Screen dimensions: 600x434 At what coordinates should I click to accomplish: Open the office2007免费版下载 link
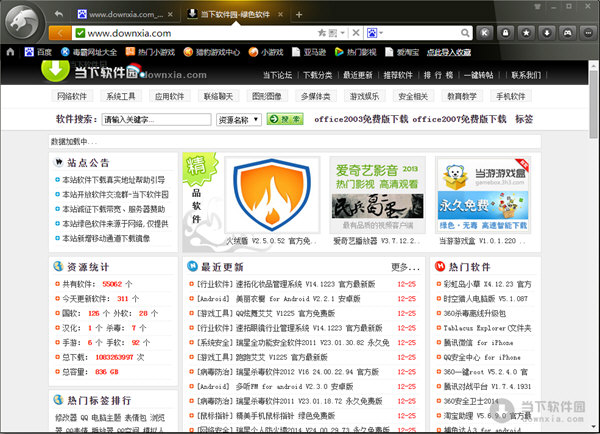(x=459, y=119)
